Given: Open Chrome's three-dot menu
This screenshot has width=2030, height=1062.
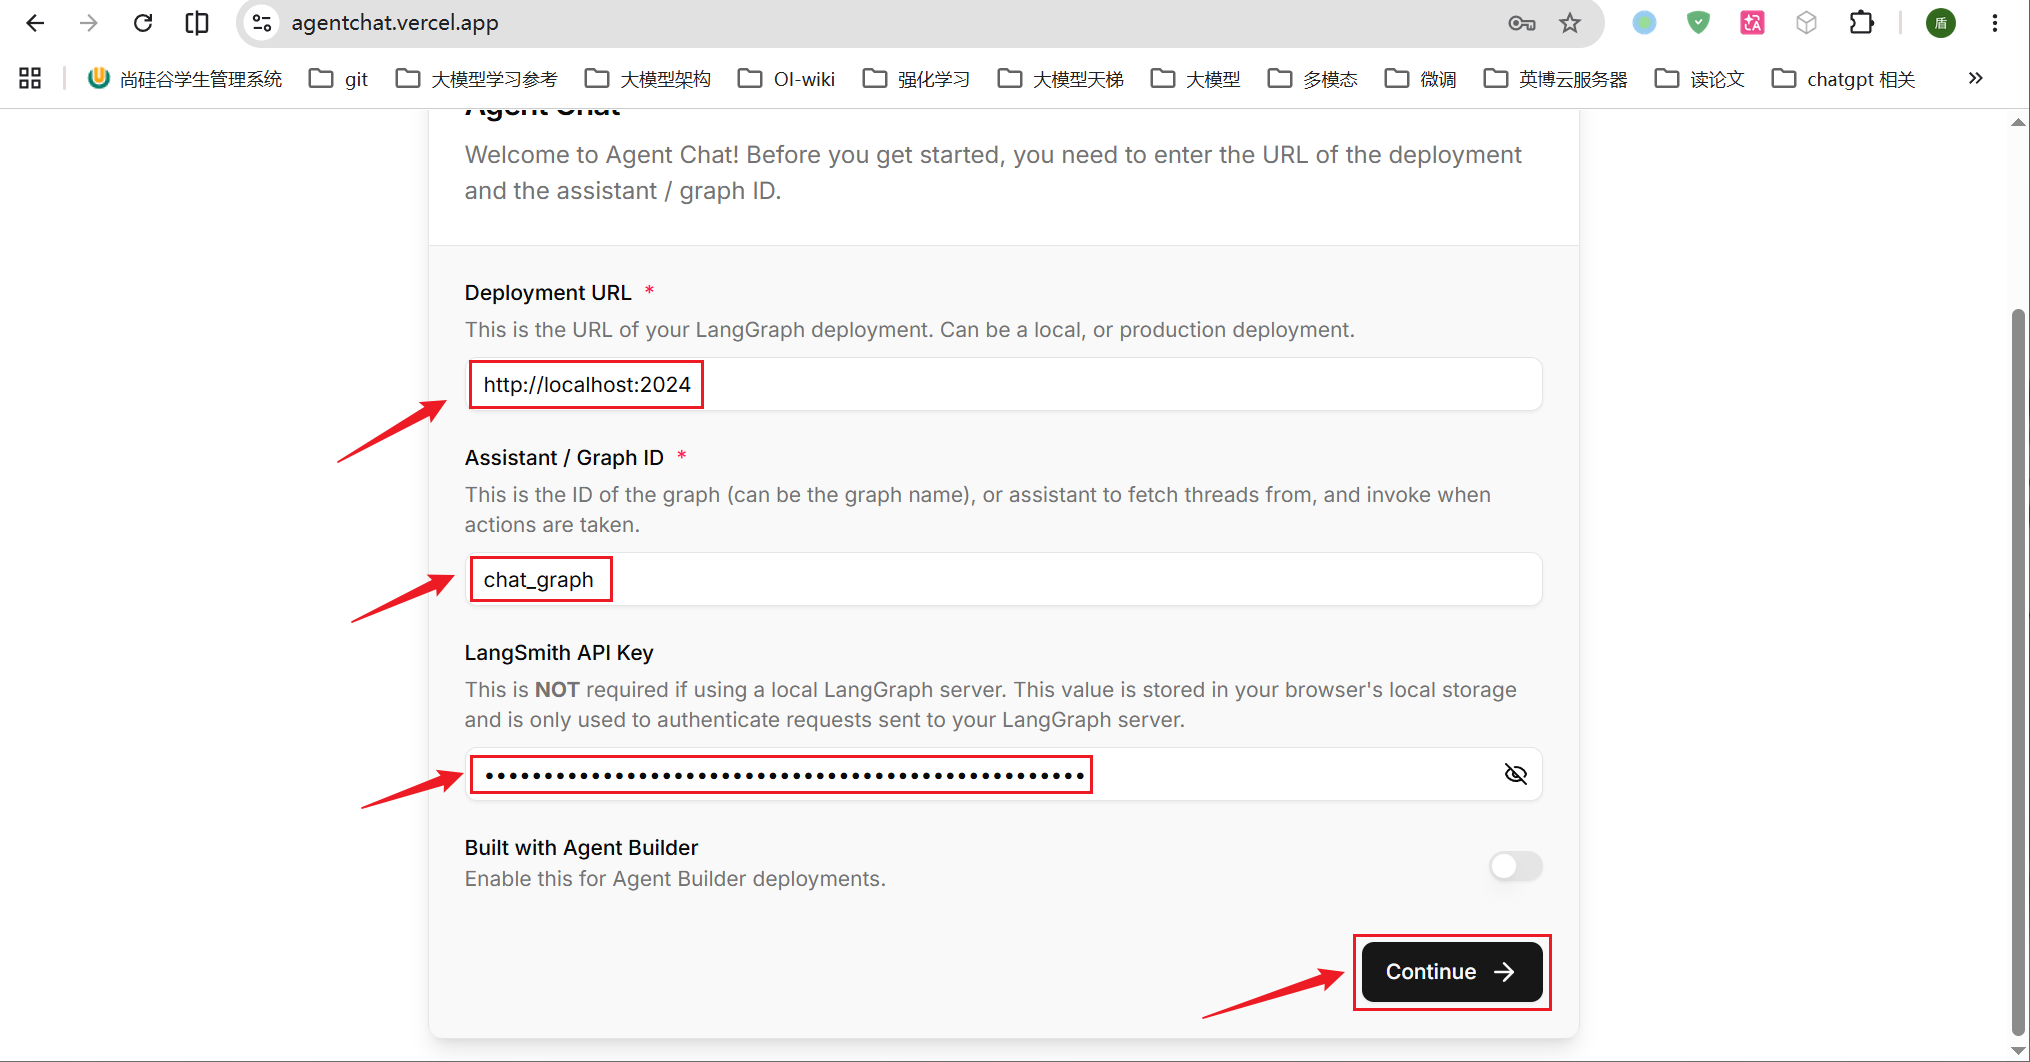Looking at the screenshot, I should pos(1995,23).
